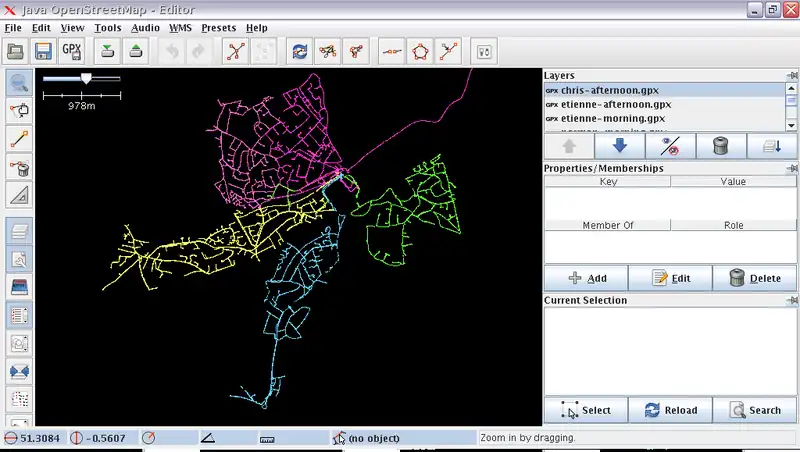The image size is (800, 452).
Task: Click the Save floppy disk icon
Action: click(44, 51)
